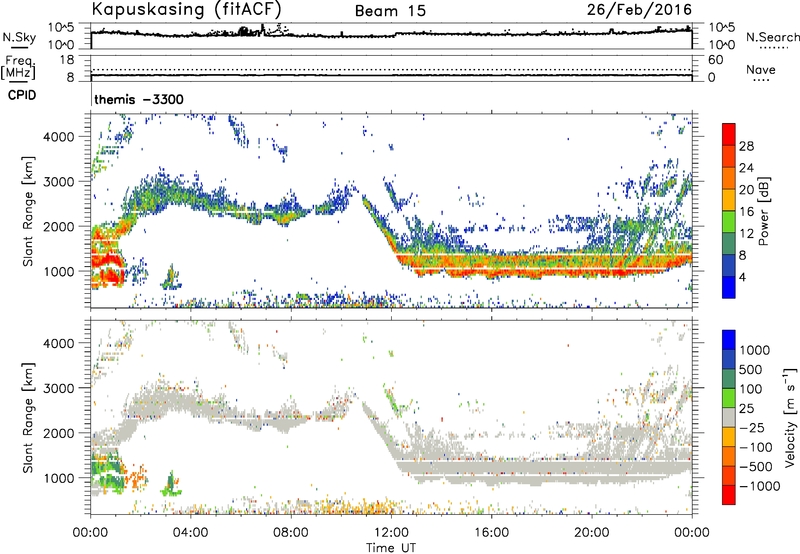The image size is (800, 554).
Task: Click the "20:00" time tick label
Action: pos(591,533)
